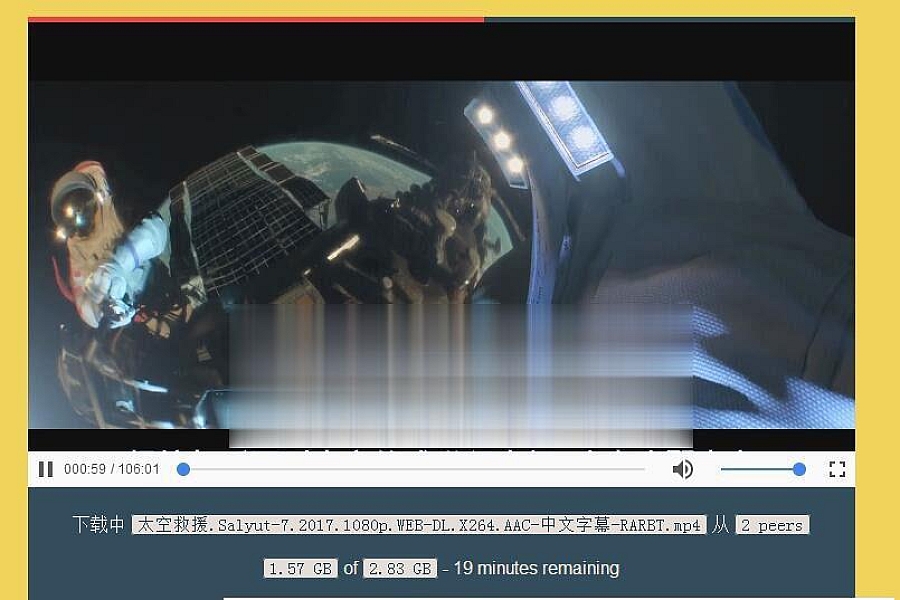Seek to the middle of the timeline track
Screen dimensions: 900x600
413,469
